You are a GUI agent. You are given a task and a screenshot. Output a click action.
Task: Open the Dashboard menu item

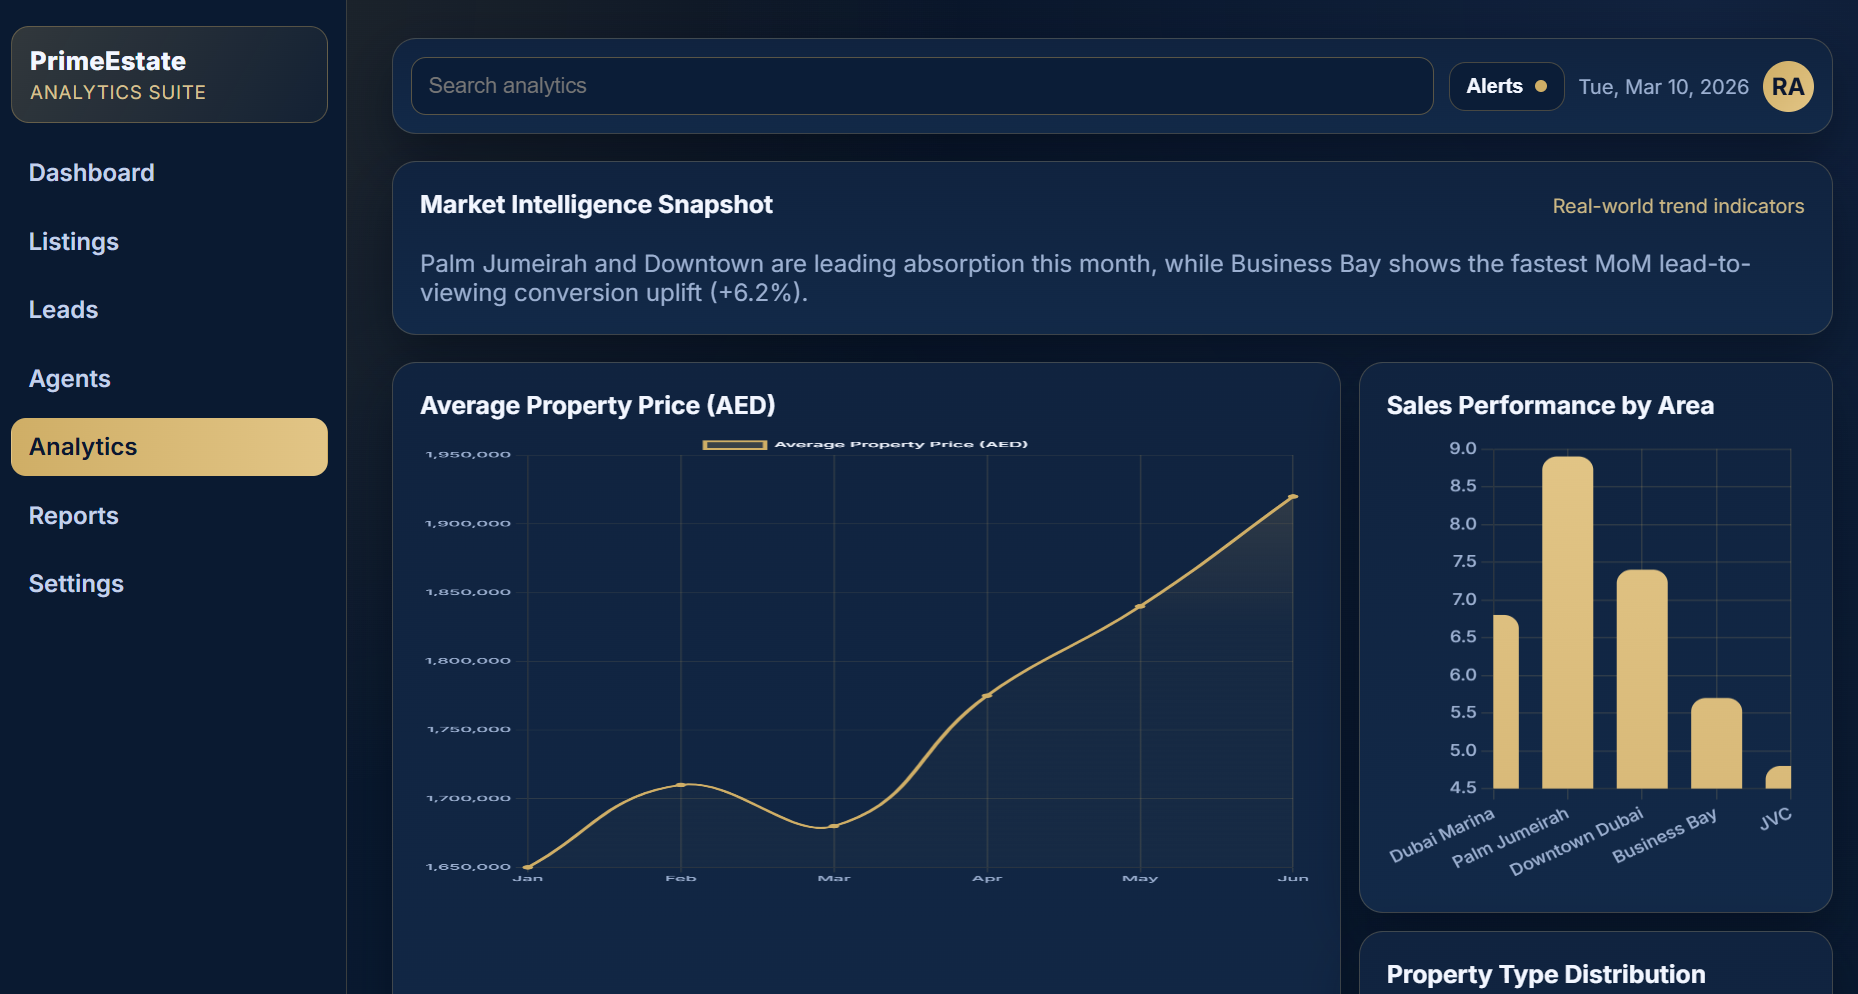tap(91, 172)
